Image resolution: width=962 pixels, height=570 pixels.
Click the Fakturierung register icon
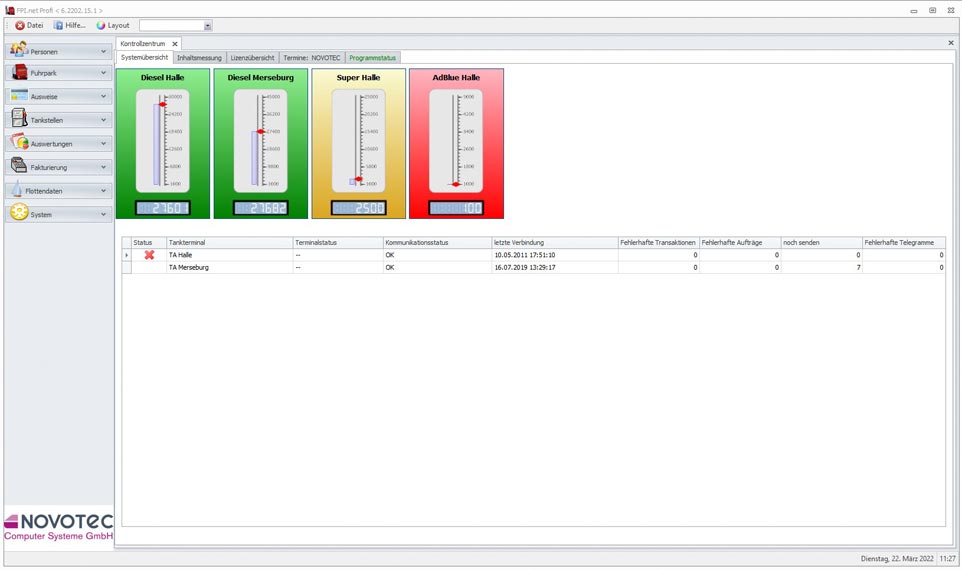point(19,166)
